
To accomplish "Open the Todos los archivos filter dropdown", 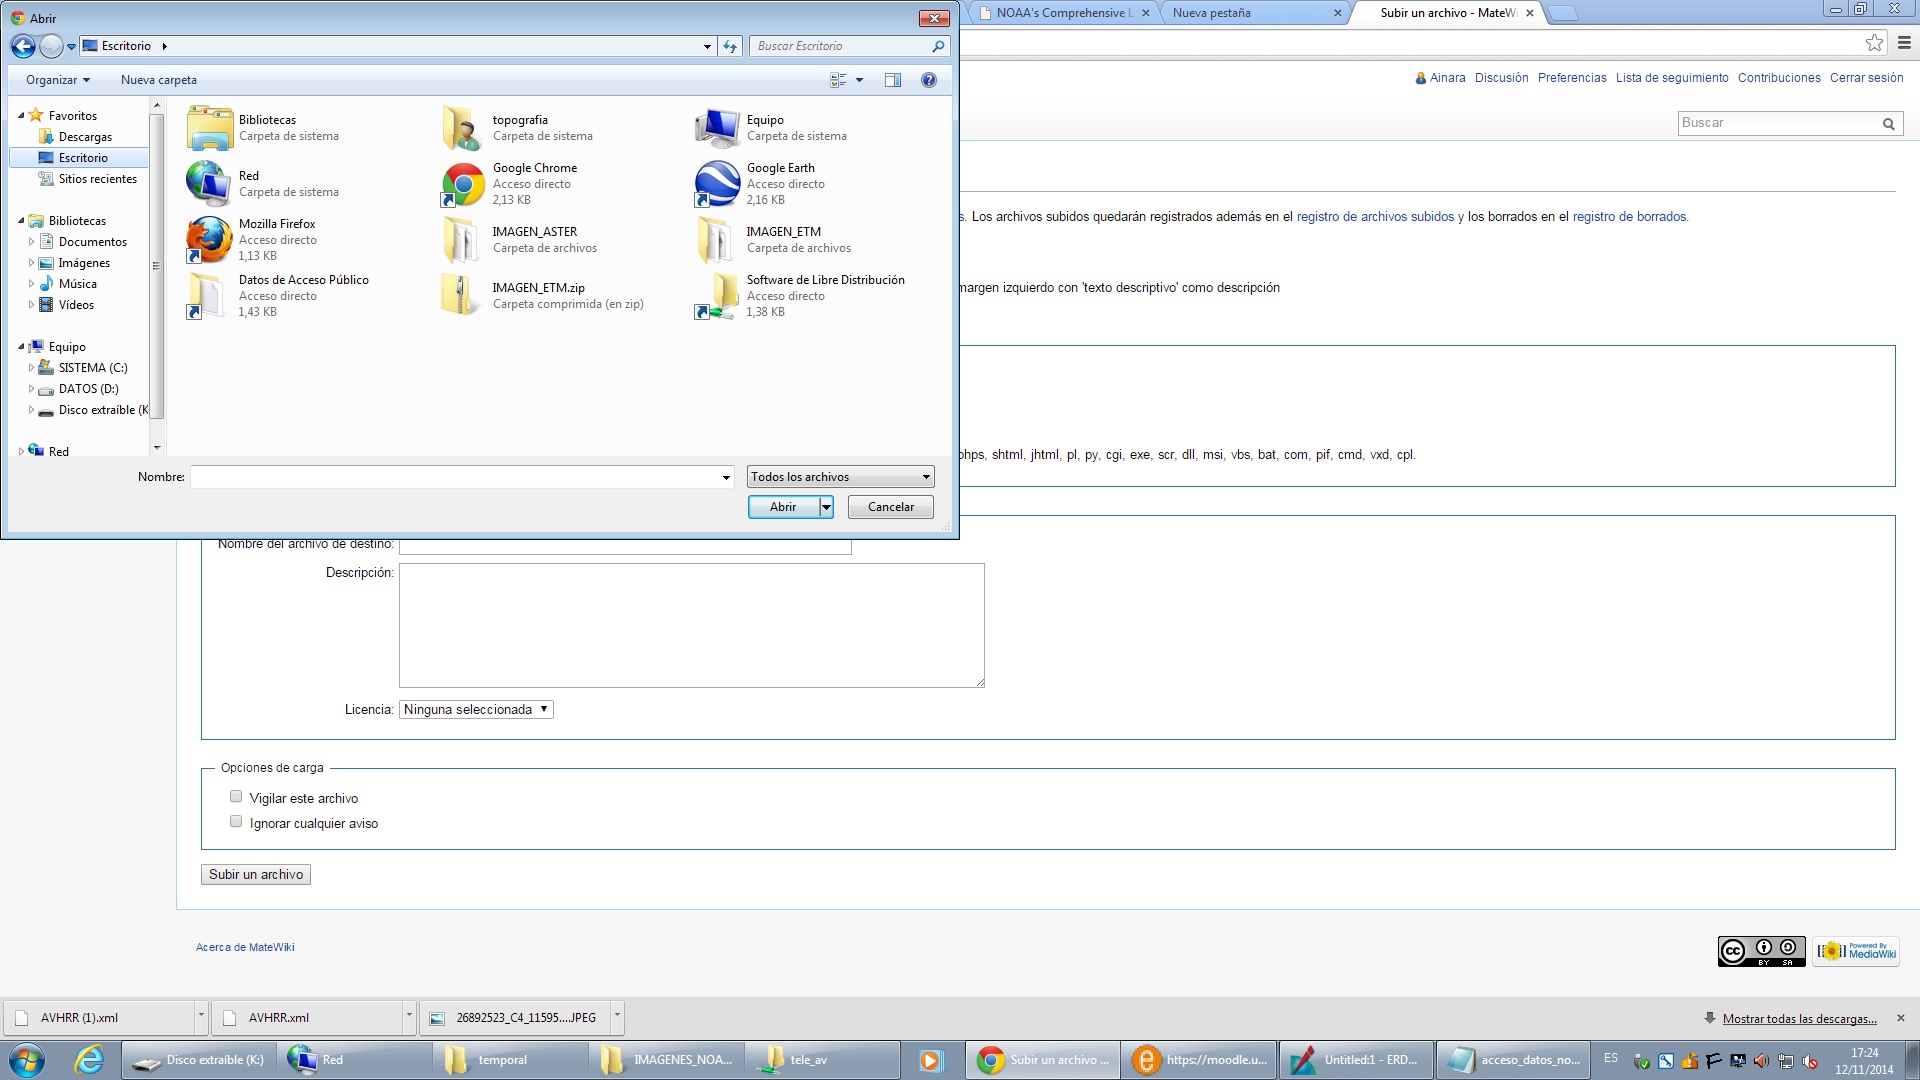I will click(x=840, y=477).
